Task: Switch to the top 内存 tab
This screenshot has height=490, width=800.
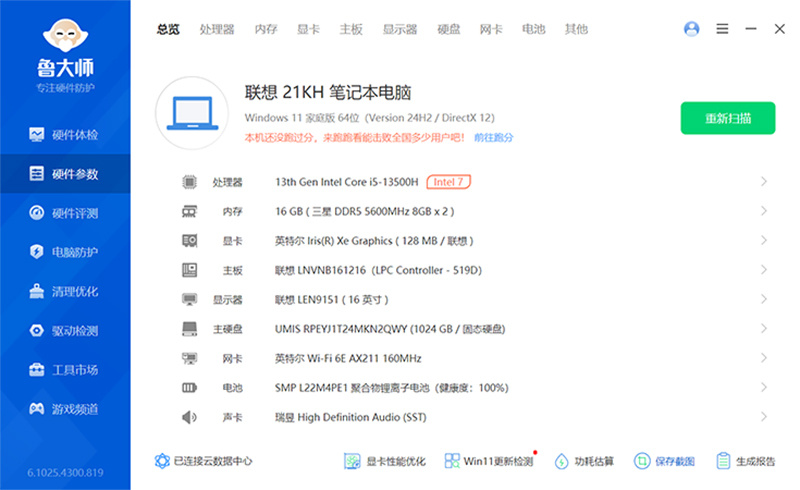Action: click(x=266, y=29)
